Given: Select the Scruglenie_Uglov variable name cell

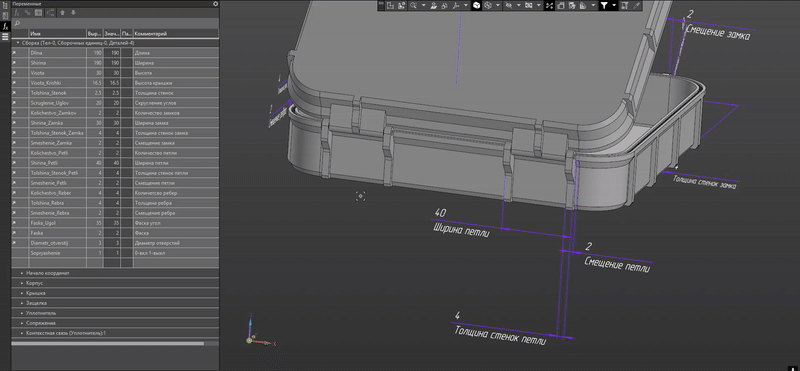Looking at the screenshot, I should click(x=58, y=103).
